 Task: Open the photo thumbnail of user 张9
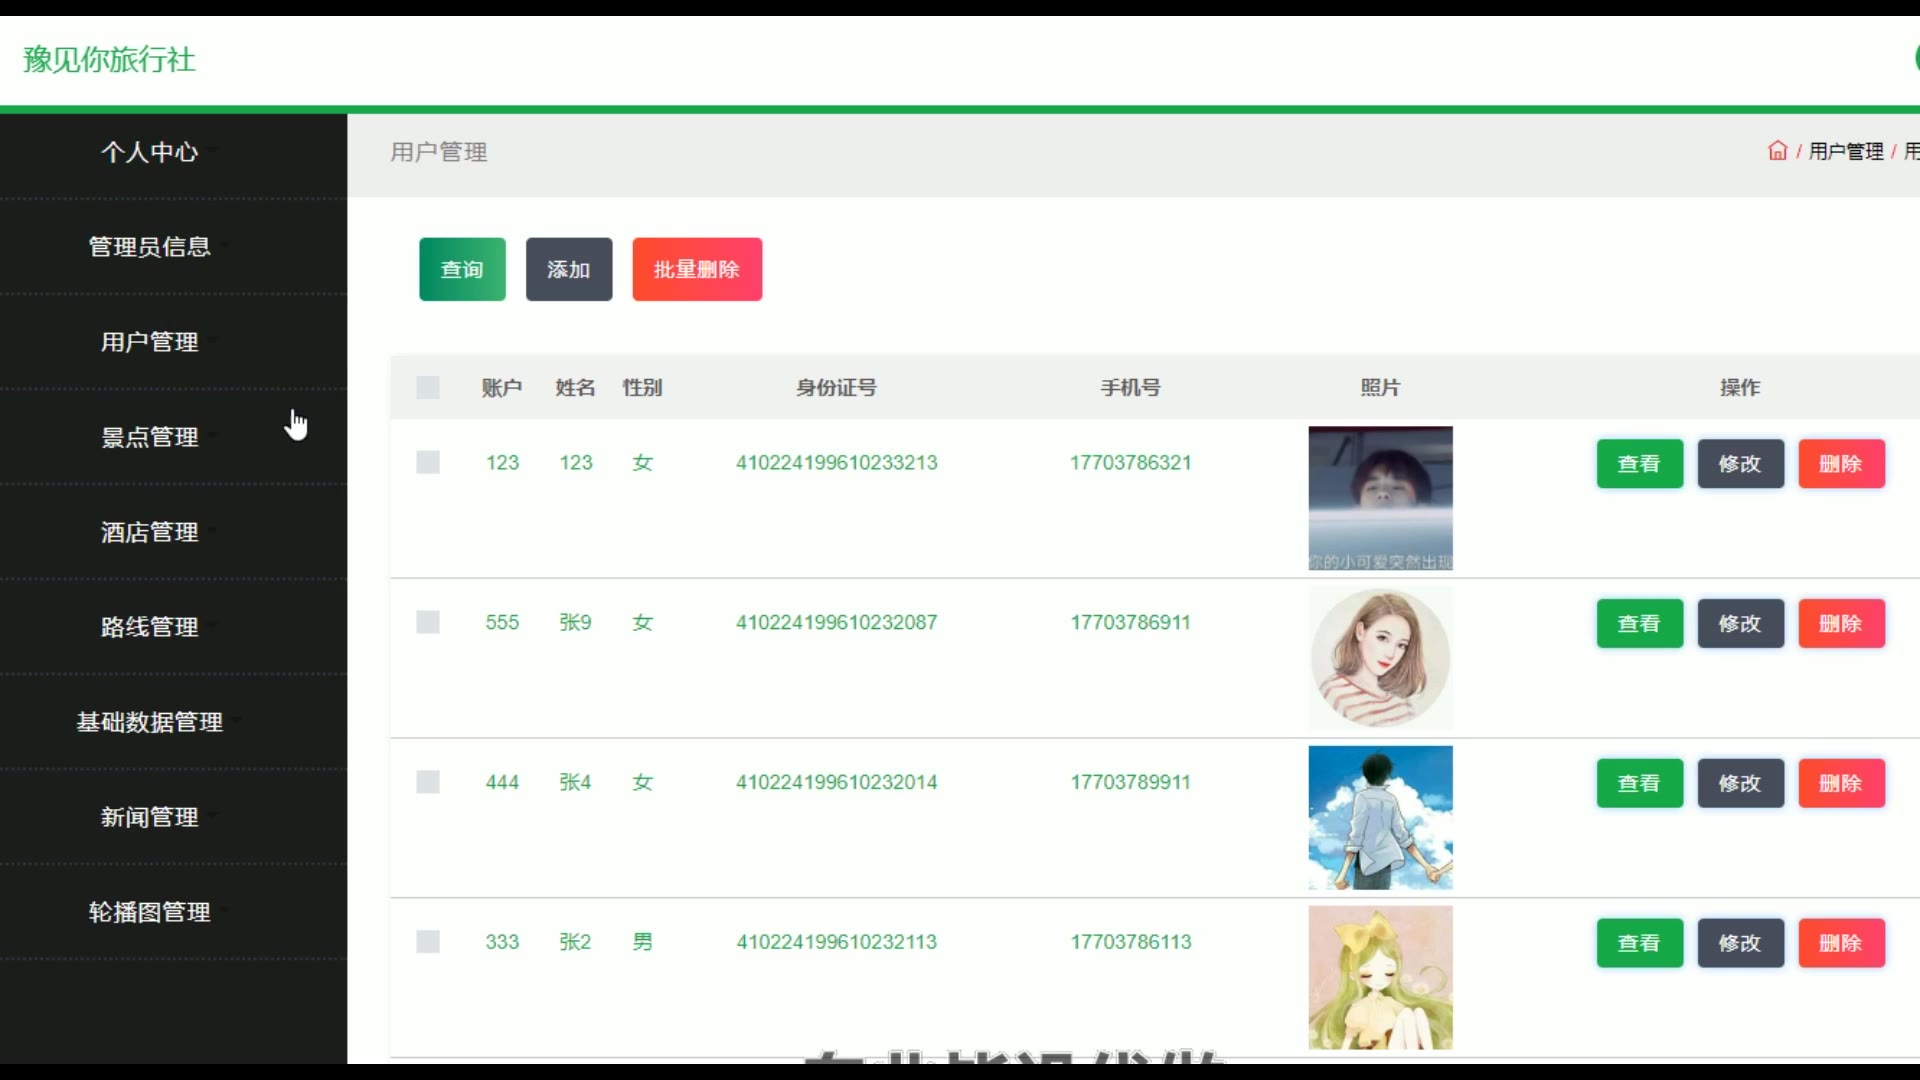tap(1380, 658)
